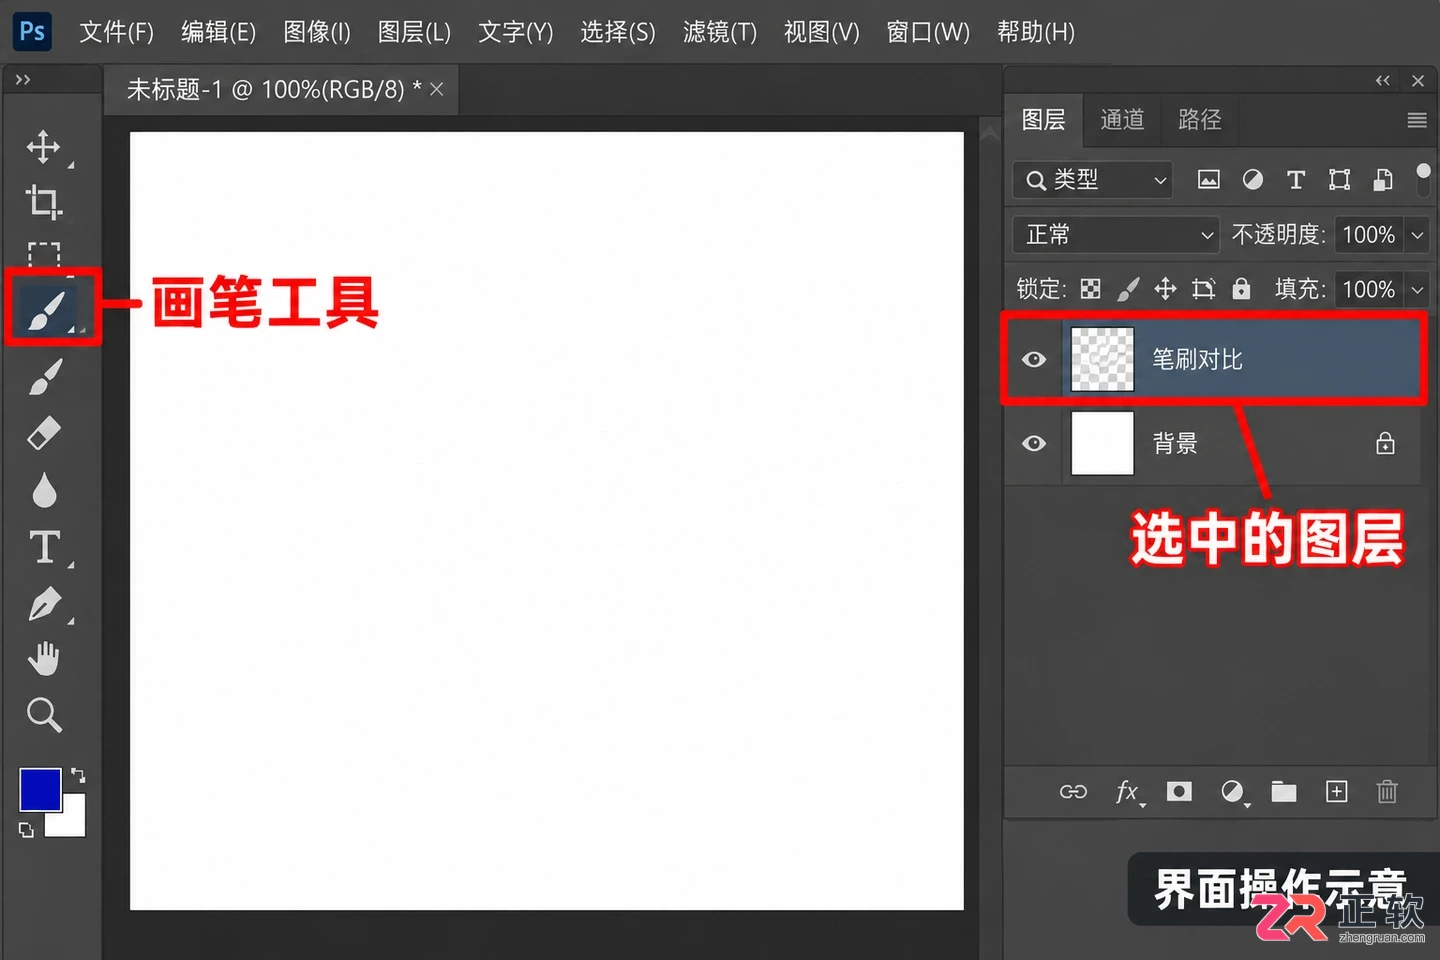Open the 类型 filter dropdown
This screenshot has width=1440, height=960.
[x=1093, y=180]
